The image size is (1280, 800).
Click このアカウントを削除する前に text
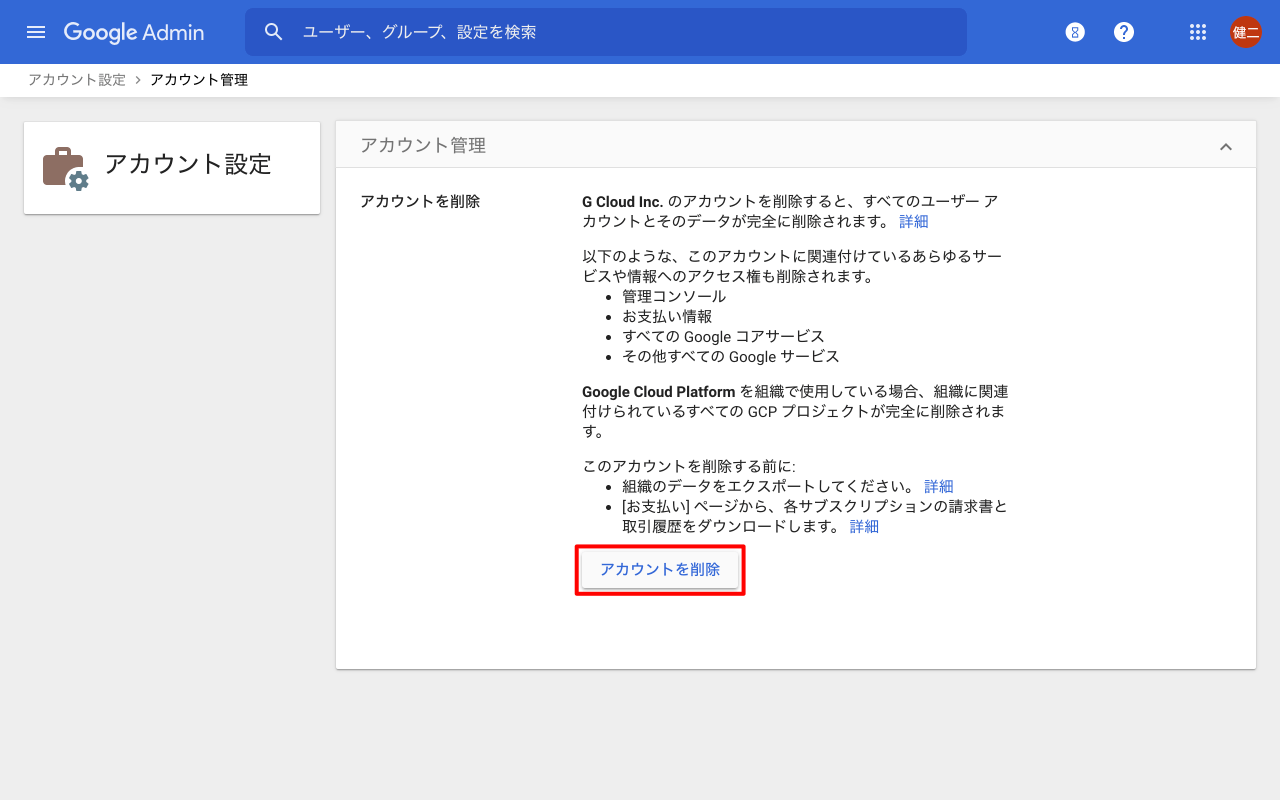click(689, 466)
